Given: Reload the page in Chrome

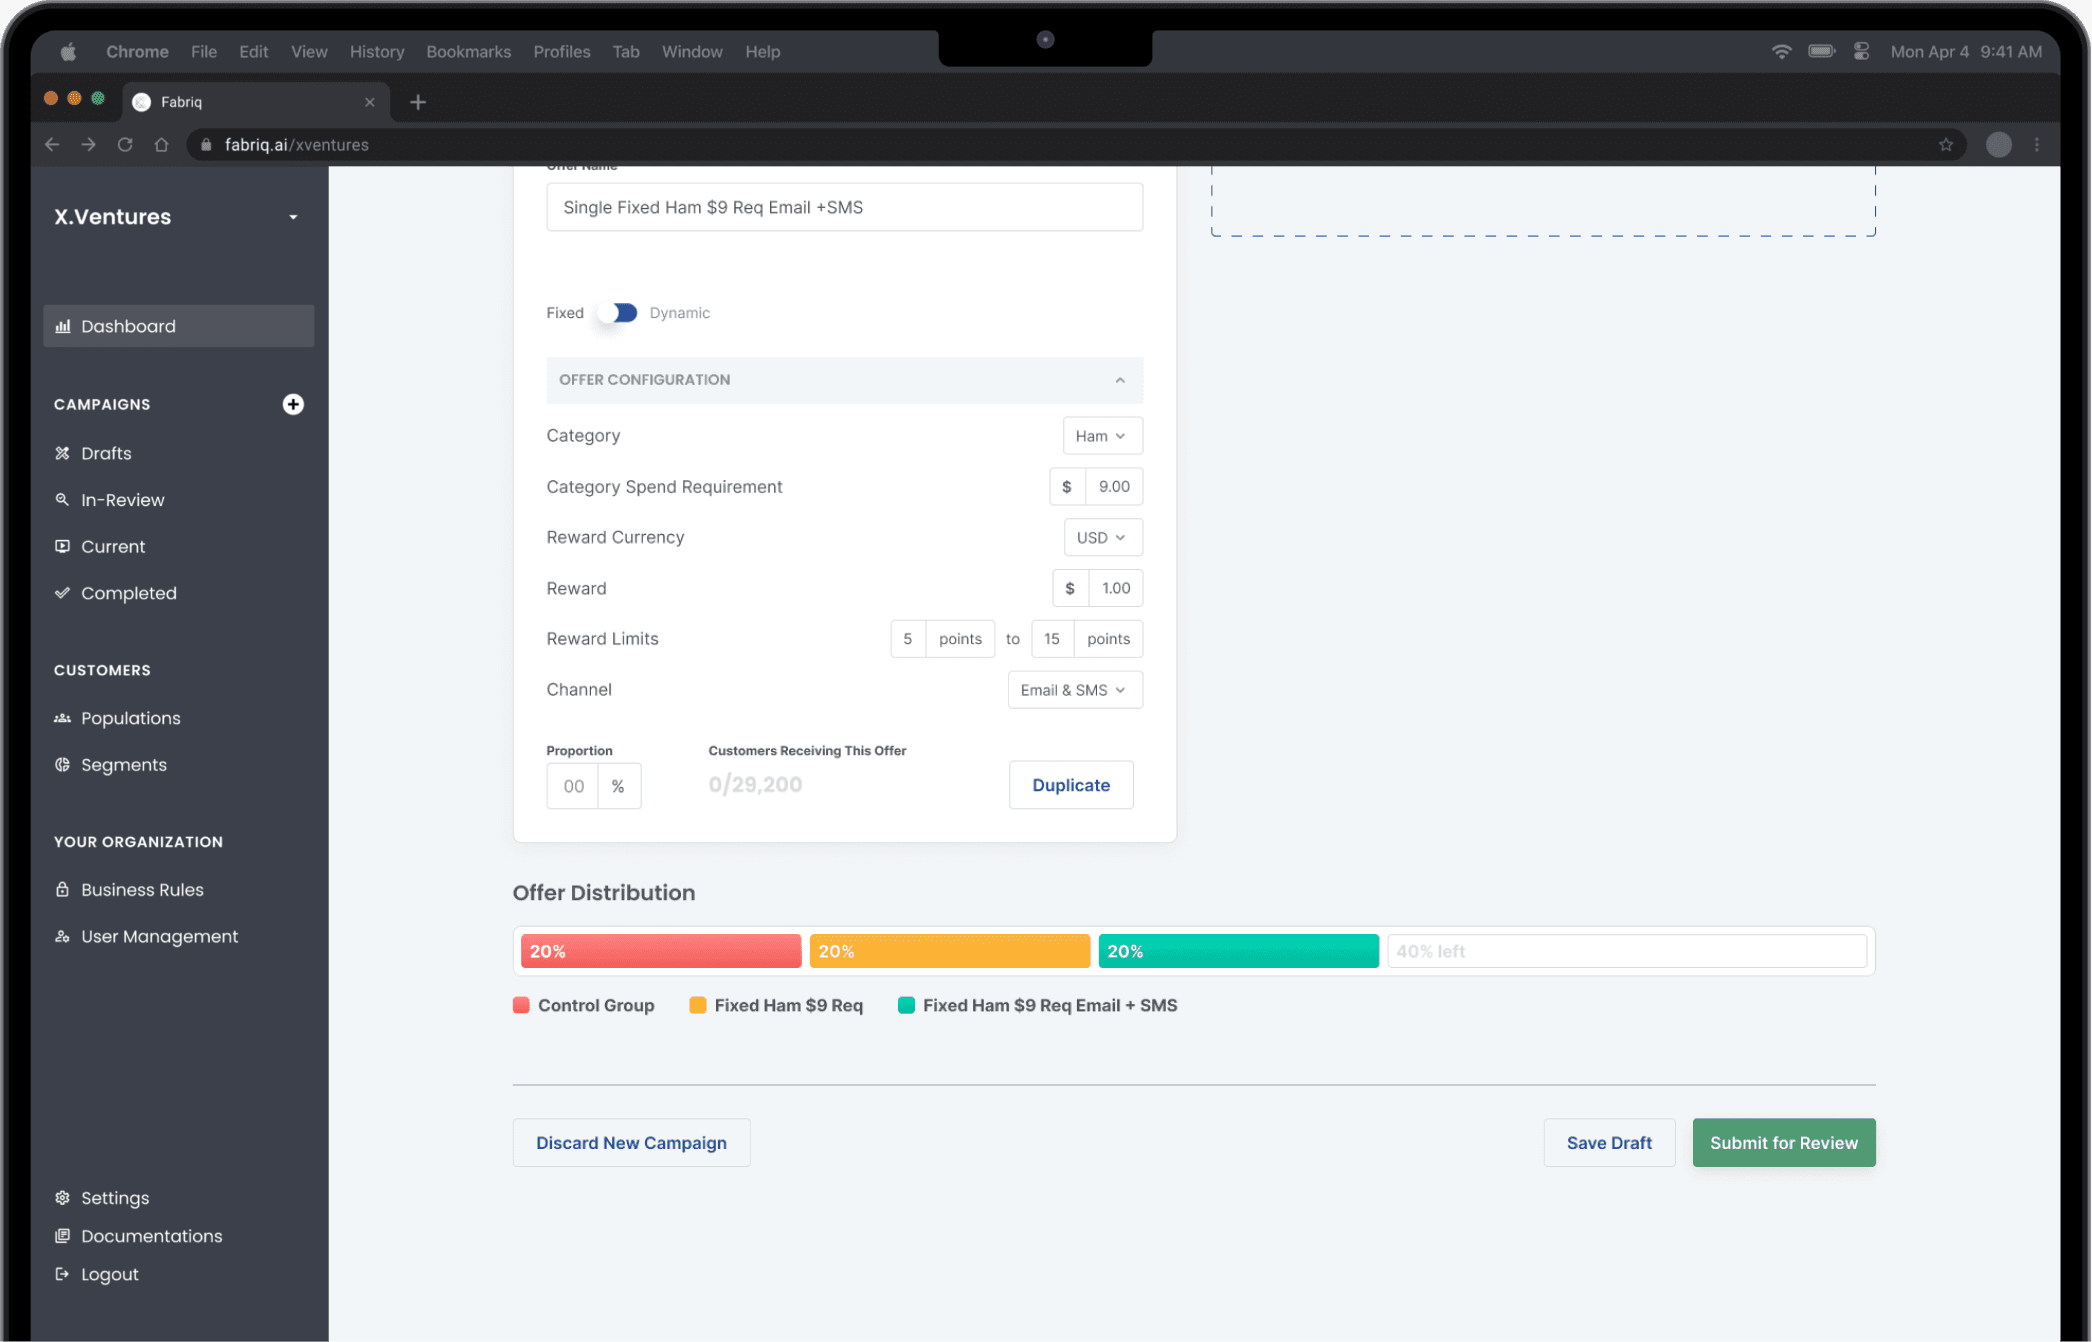Looking at the screenshot, I should pyautogui.click(x=125, y=145).
